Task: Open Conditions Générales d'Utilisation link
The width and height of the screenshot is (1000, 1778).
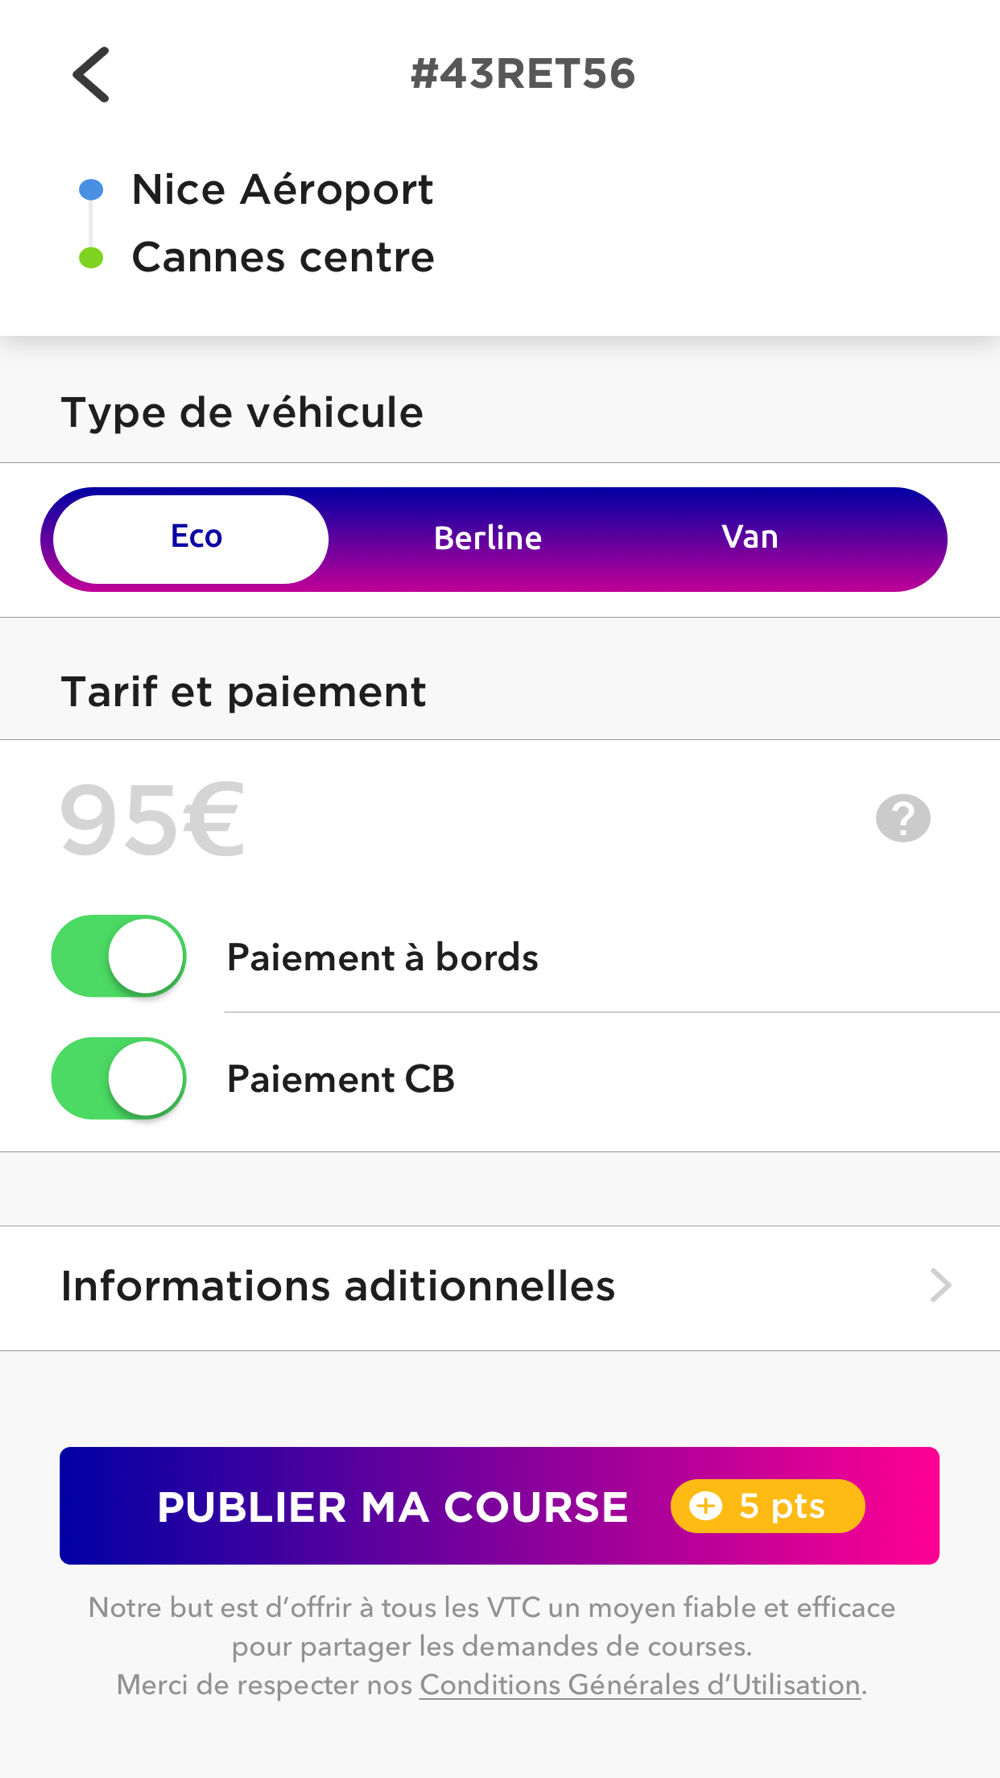Action: click(640, 1685)
